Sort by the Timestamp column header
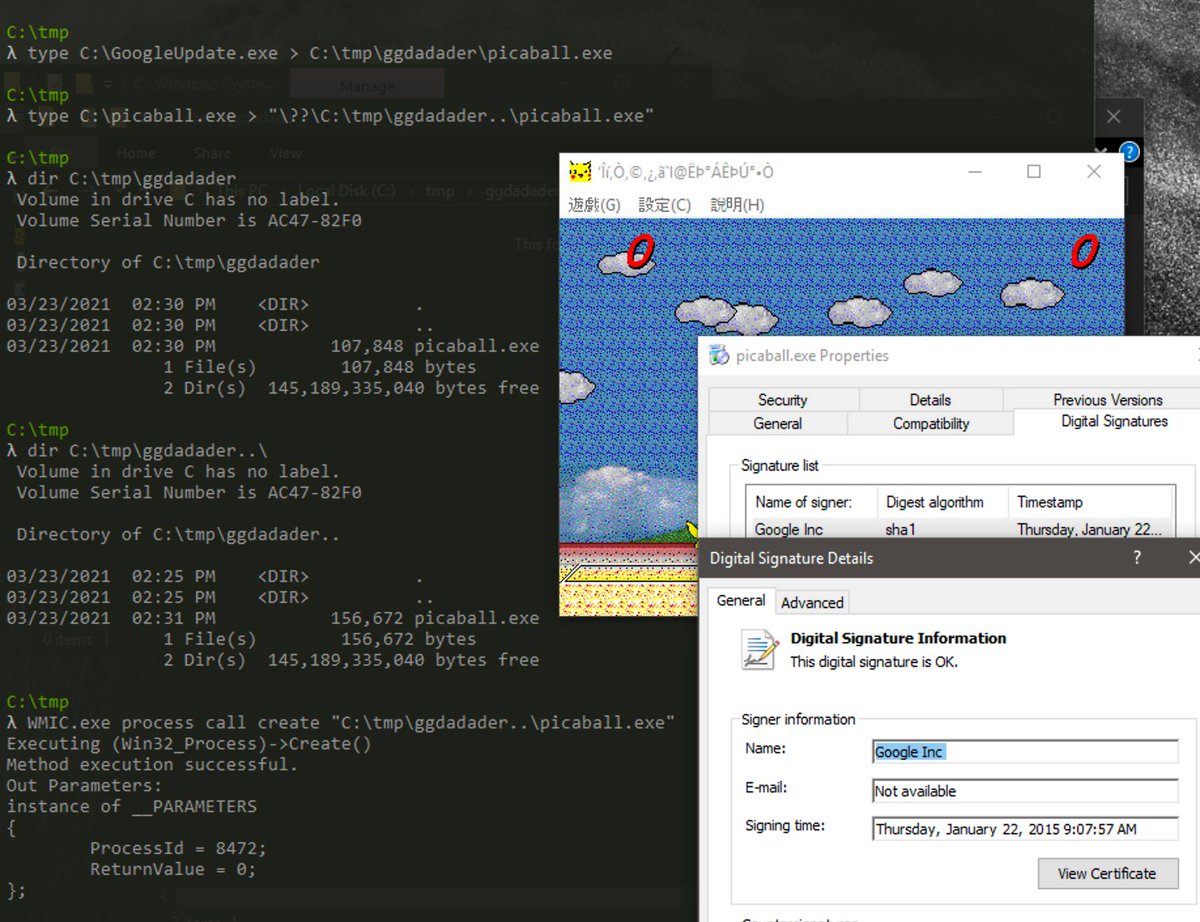This screenshot has width=1200, height=922. tap(1090, 502)
